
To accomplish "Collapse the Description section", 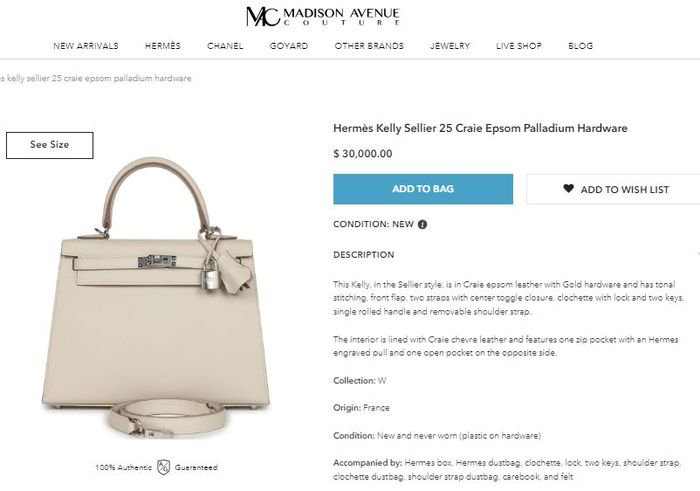I will point(364,255).
